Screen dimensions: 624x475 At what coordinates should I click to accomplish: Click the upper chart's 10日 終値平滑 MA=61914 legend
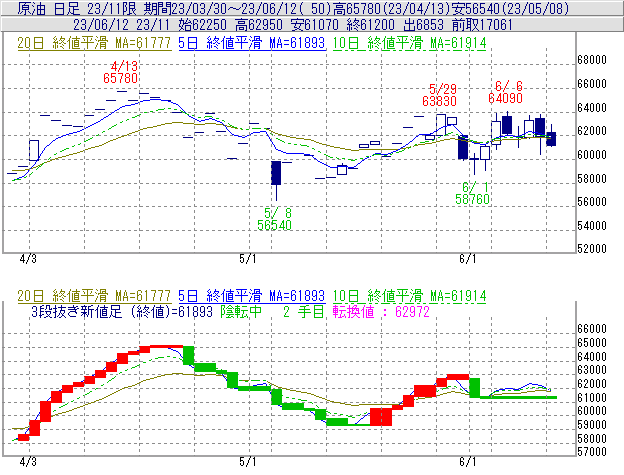point(410,43)
